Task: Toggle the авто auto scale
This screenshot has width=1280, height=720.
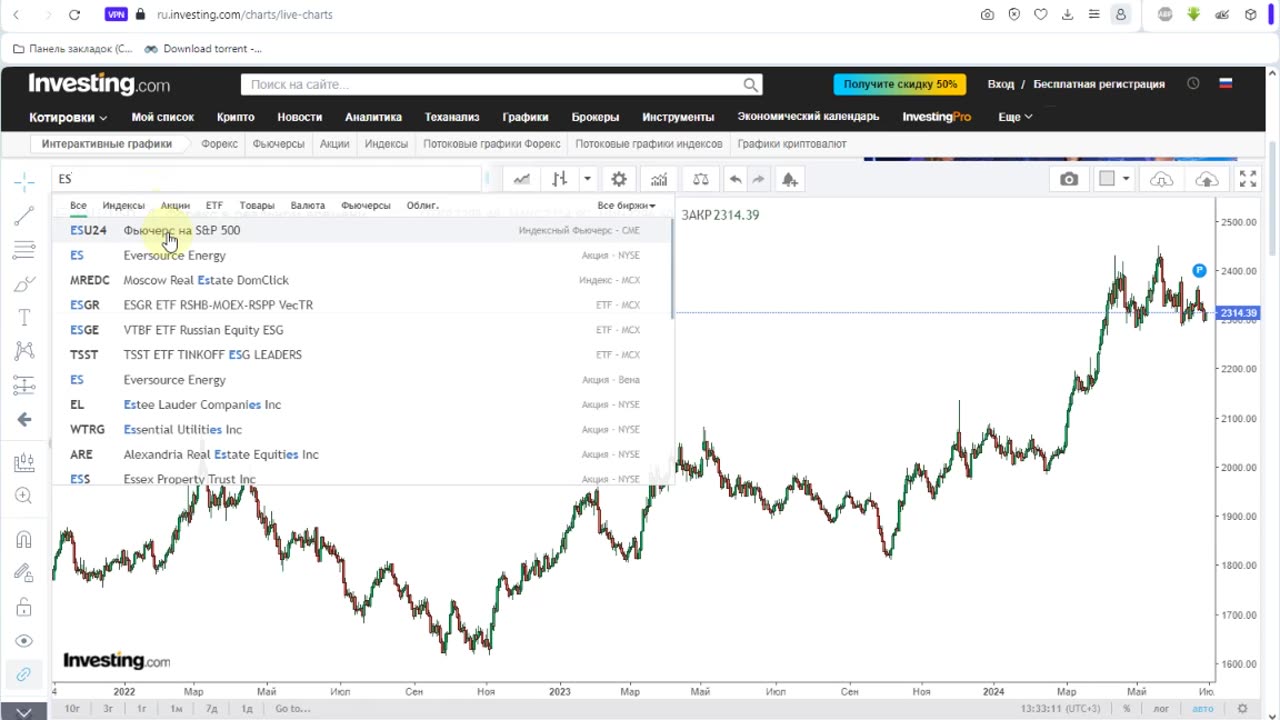Action: tap(1202, 709)
